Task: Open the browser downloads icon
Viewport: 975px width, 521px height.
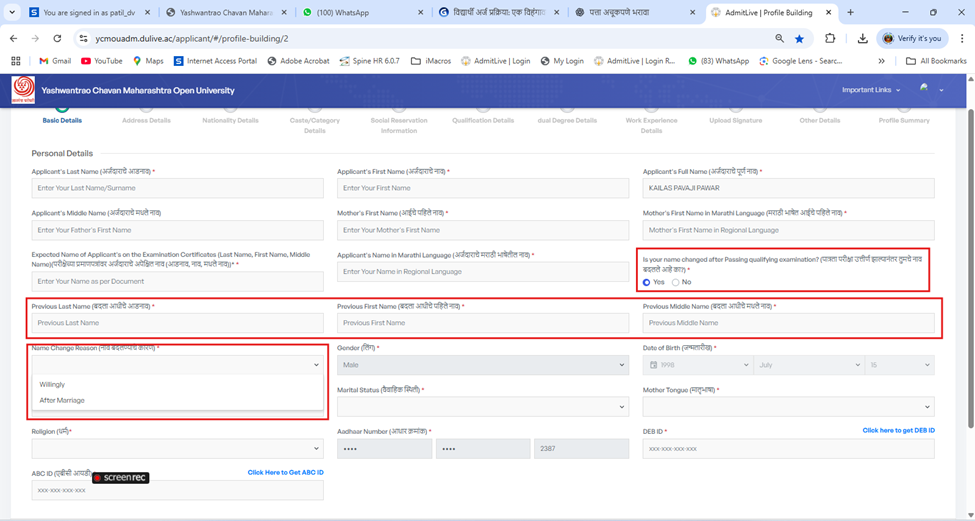Action: point(863,38)
